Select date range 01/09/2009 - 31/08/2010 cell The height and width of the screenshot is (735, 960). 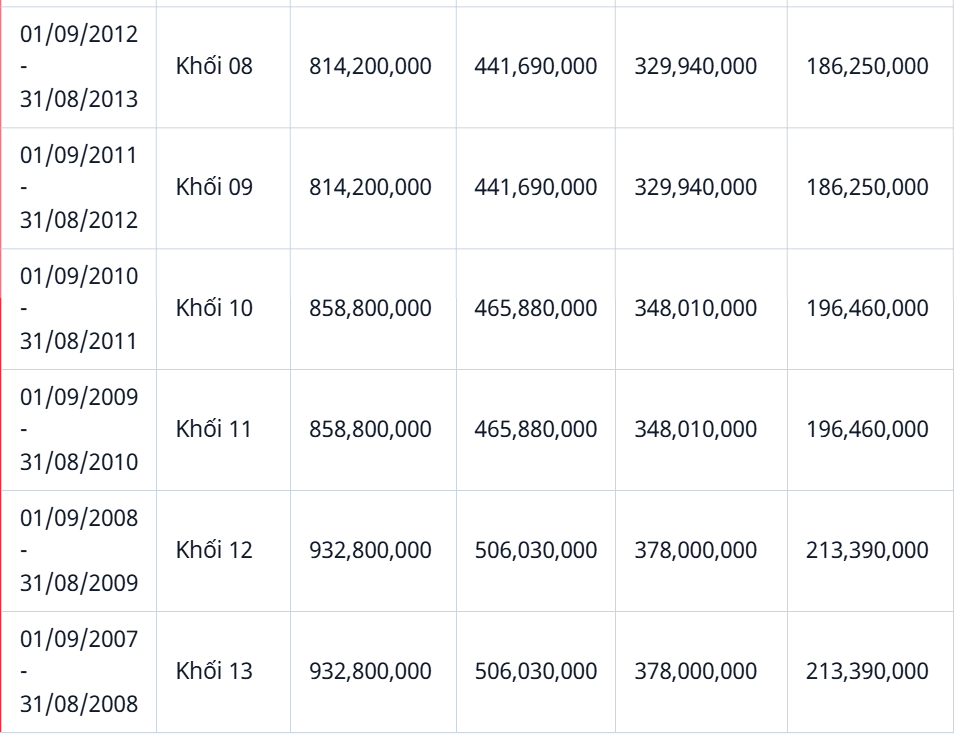click(x=79, y=429)
